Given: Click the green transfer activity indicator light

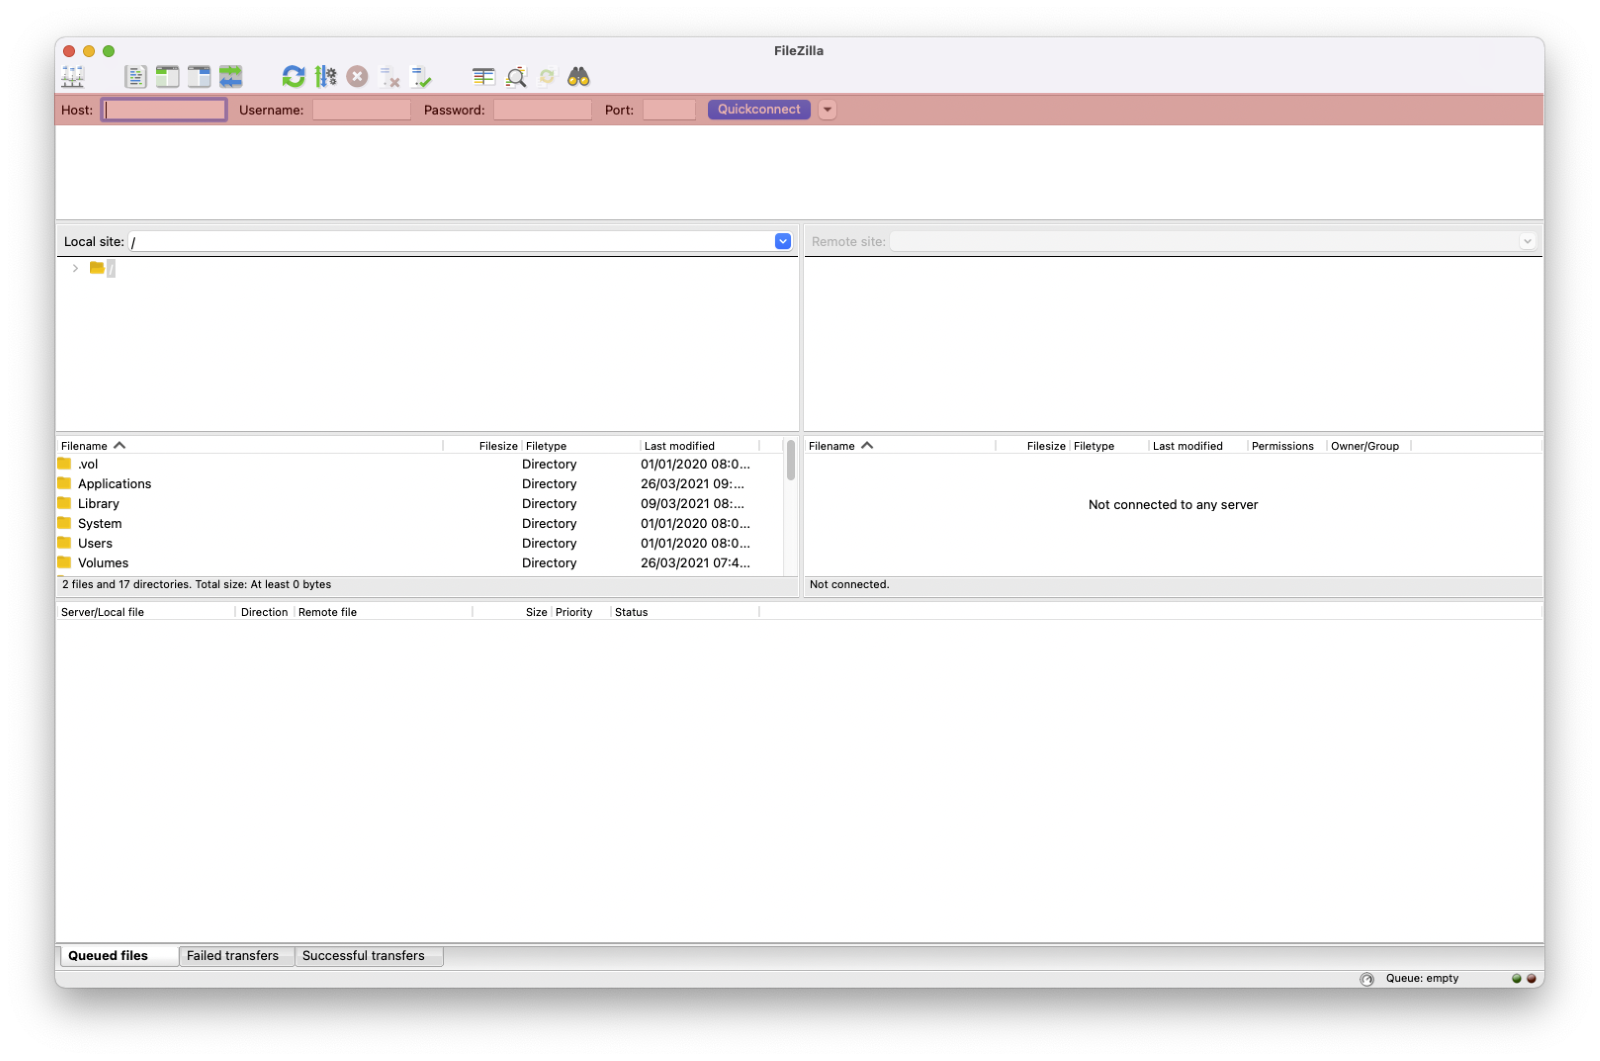Looking at the screenshot, I should pos(1517,980).
